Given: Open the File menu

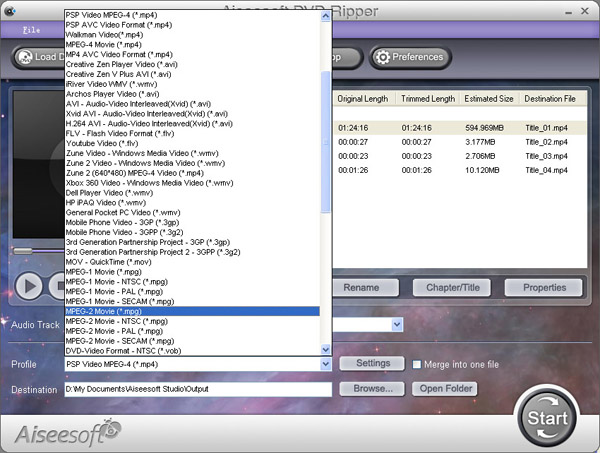Looking at the screenshot, I should click(31, 30).
